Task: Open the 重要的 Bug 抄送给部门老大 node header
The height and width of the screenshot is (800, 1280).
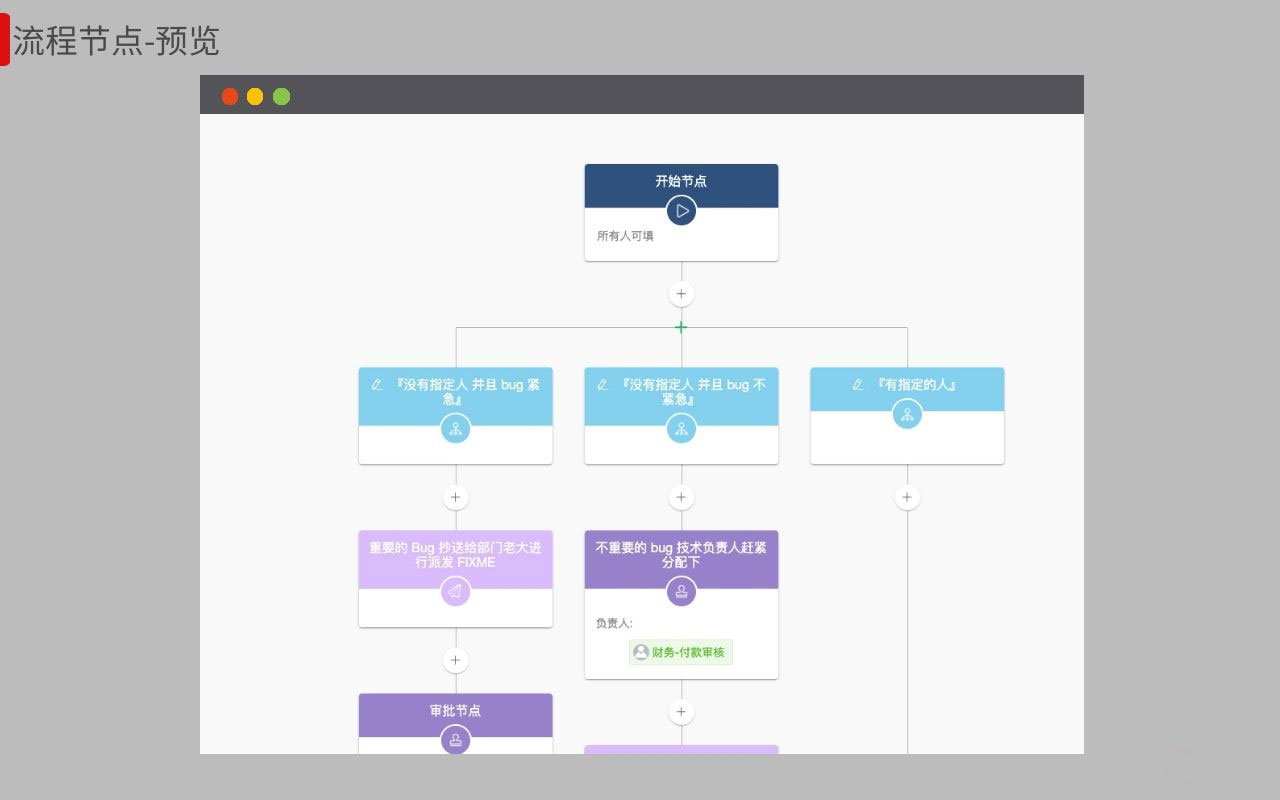Action: point(455,560)
